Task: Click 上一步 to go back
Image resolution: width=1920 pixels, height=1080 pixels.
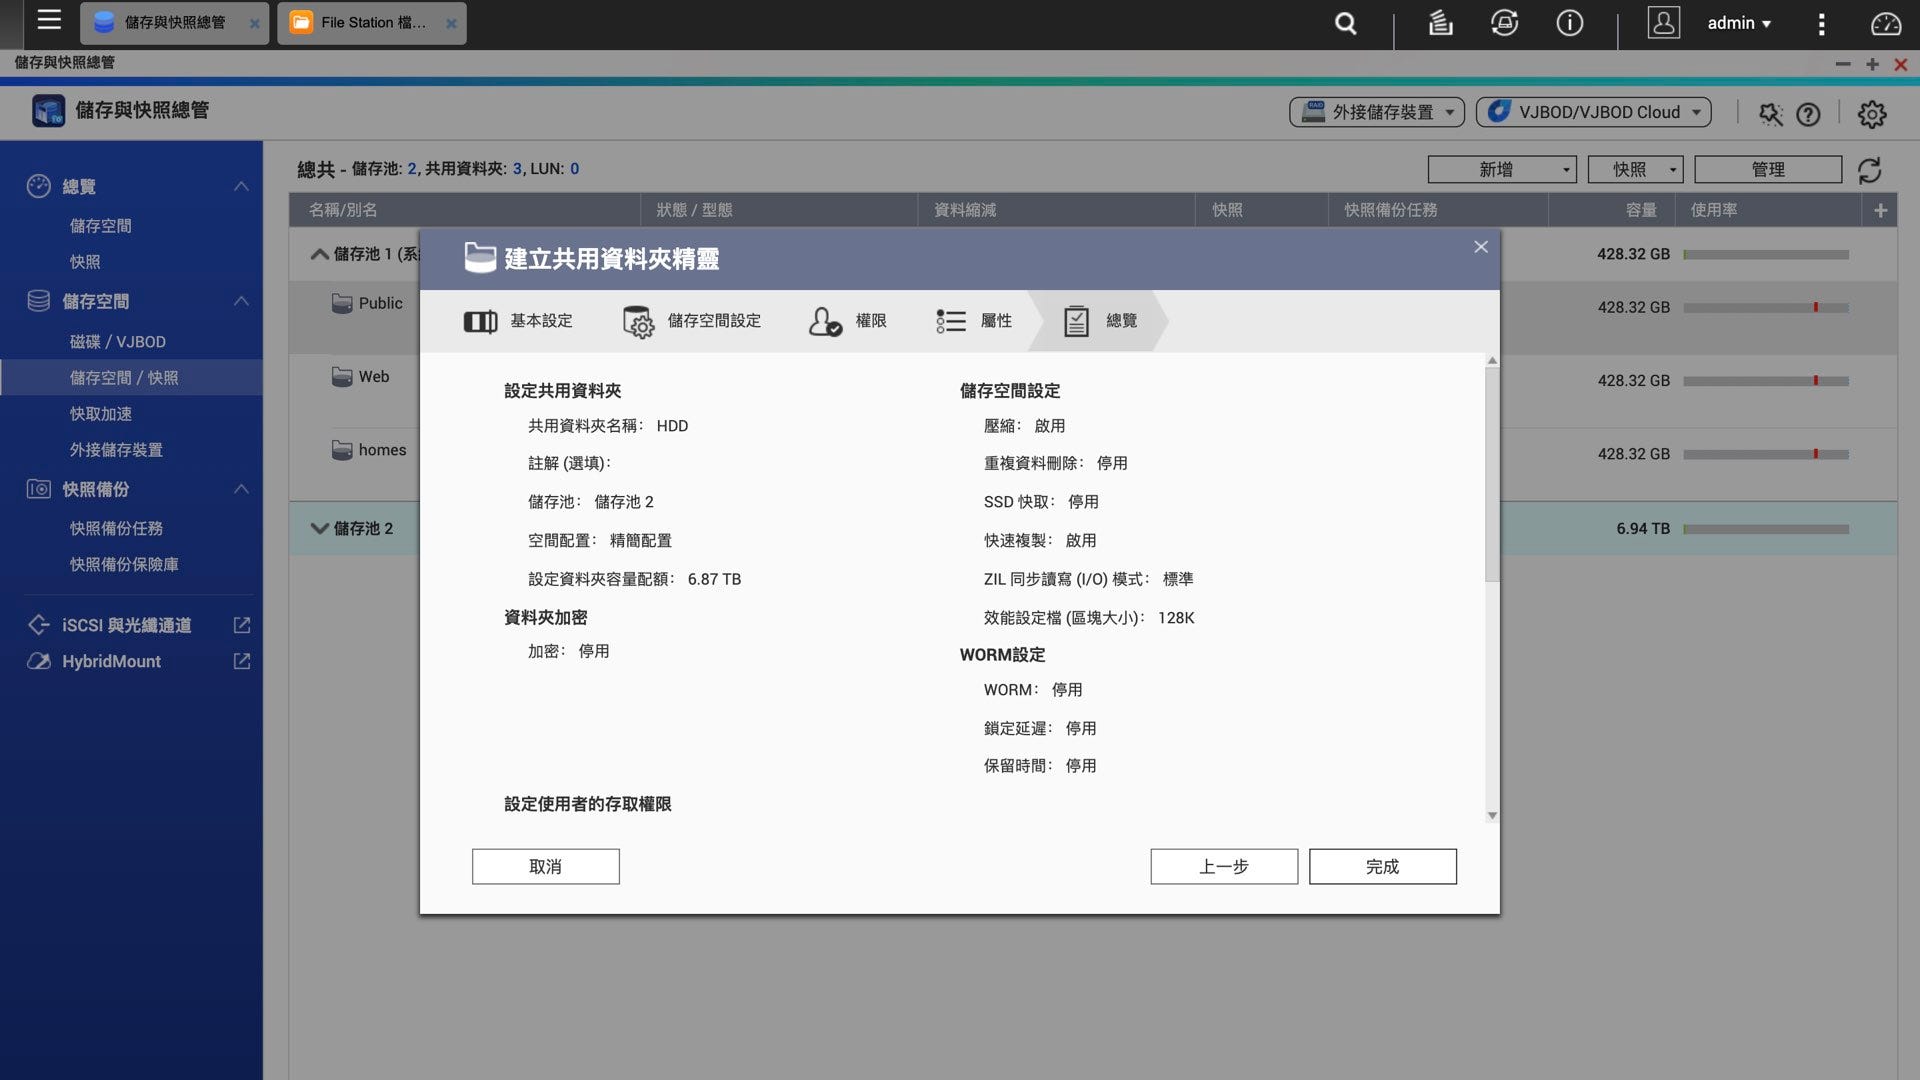Action: pyautogui.click(x=1224, y=866)
